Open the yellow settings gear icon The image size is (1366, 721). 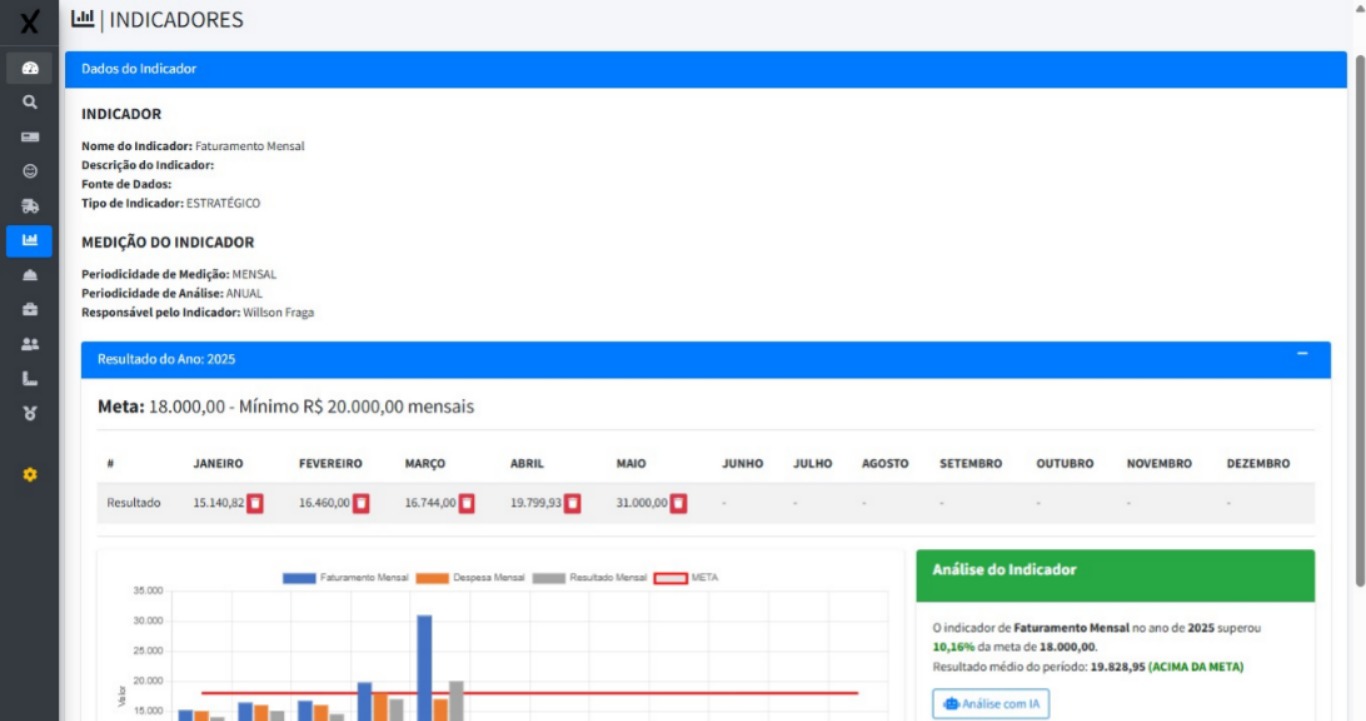pyautogui.click(x=29, y=475)
